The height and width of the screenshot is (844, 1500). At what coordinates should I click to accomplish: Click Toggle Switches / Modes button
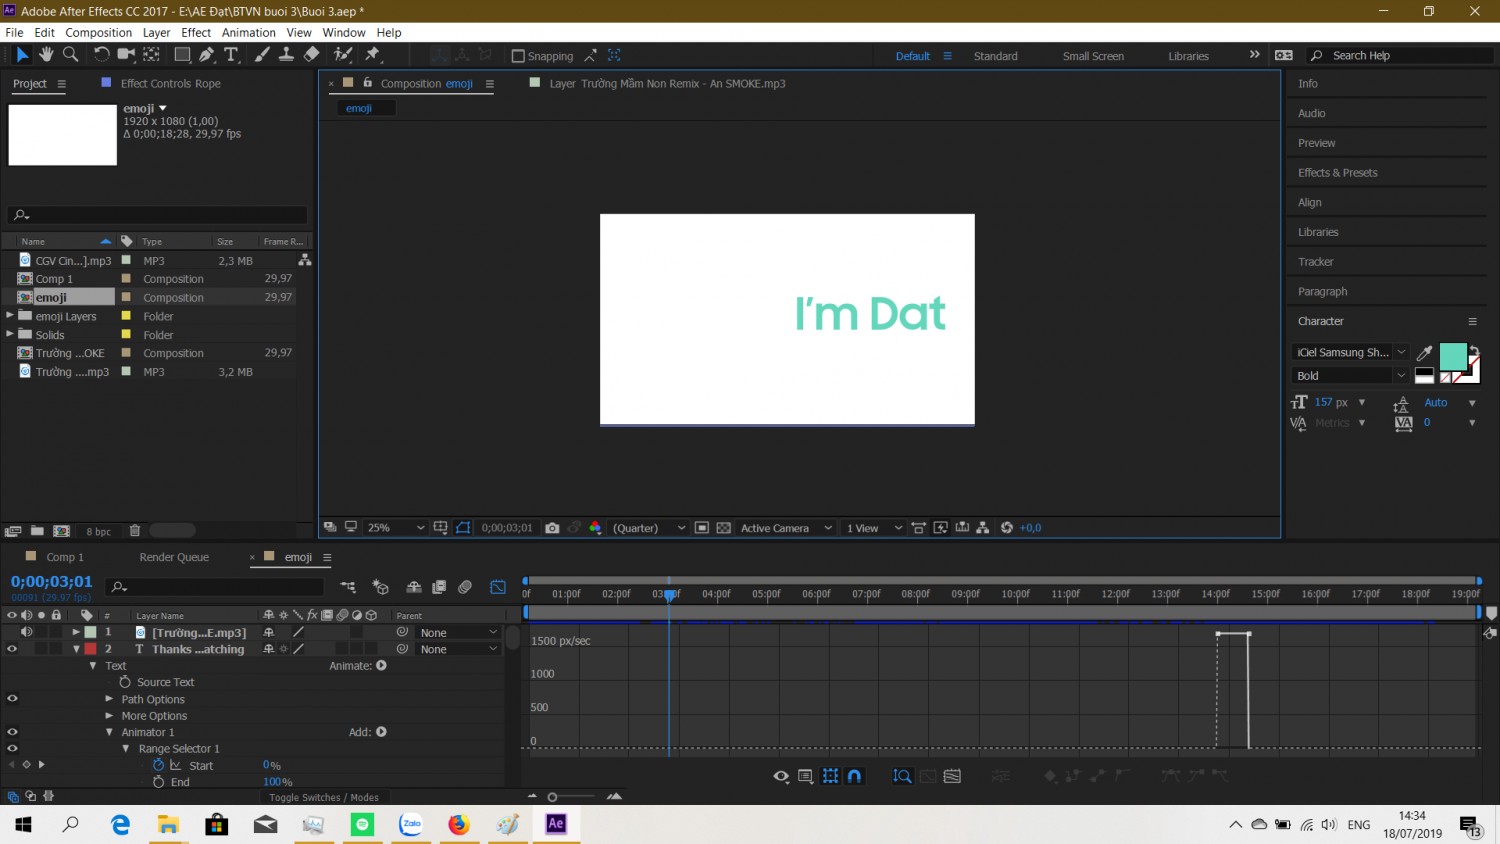pos(324,797)
